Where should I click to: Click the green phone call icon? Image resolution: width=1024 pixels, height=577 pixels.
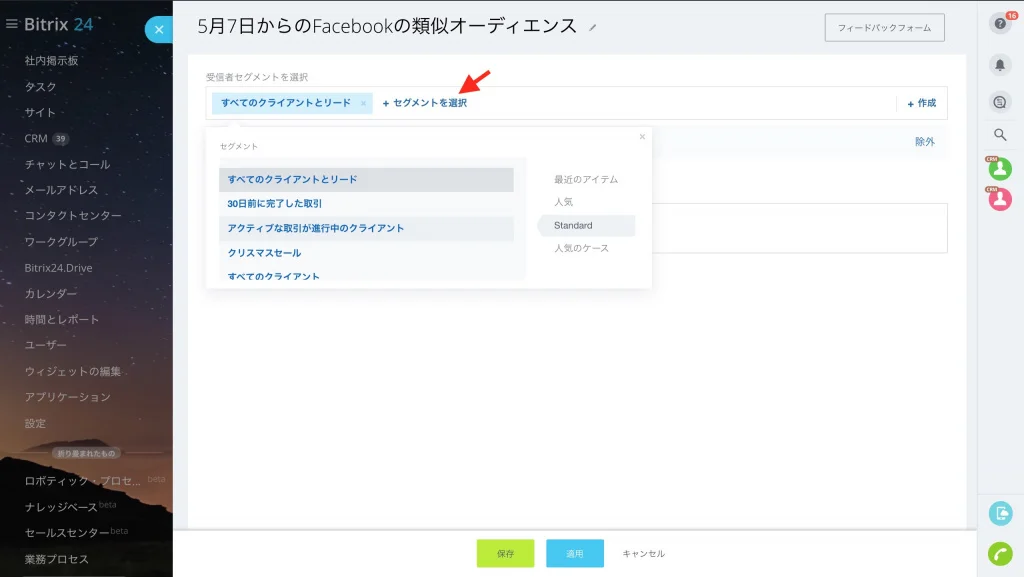(1000, 554)
